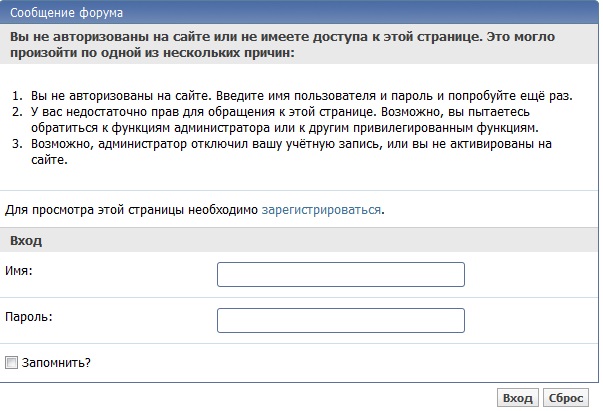The width and height of the screenshot is (603, 411).
Task: Click the зарегистрироваться registration link
Action: pyautogui.click(x=322, y=210)
